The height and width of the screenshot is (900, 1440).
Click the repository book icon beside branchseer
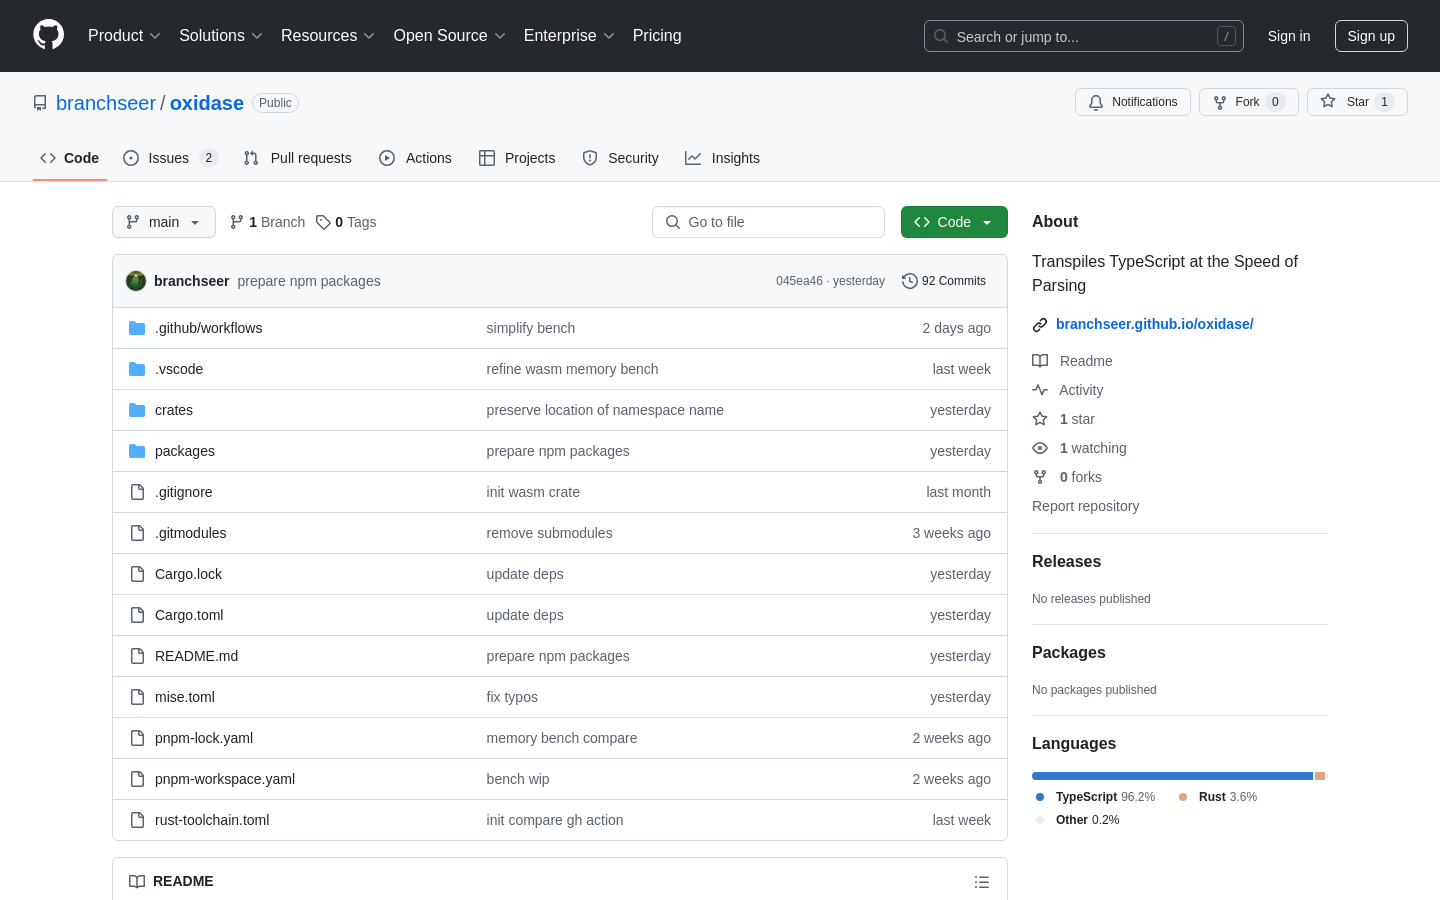pos(40,103)
